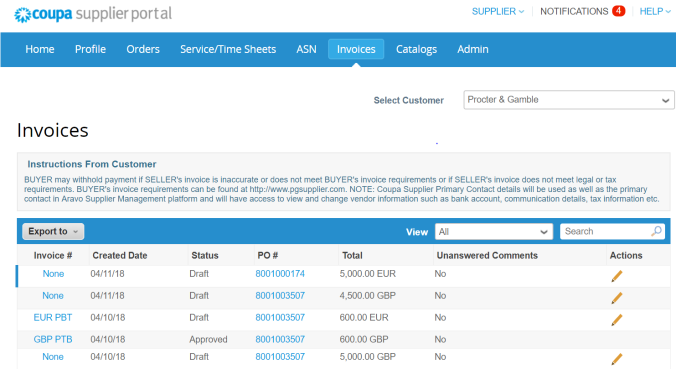
Task: Click the Select Customer label
Action: [x=409, y=100]
